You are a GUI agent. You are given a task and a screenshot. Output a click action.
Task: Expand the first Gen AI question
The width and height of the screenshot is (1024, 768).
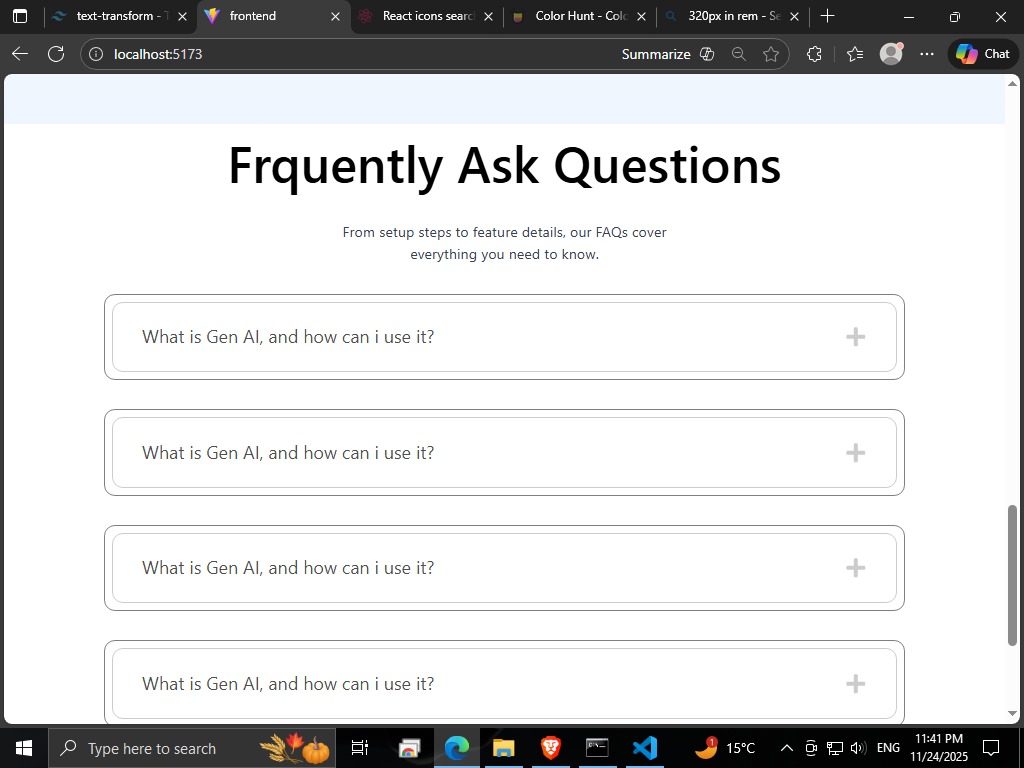[x=856, y=337]
